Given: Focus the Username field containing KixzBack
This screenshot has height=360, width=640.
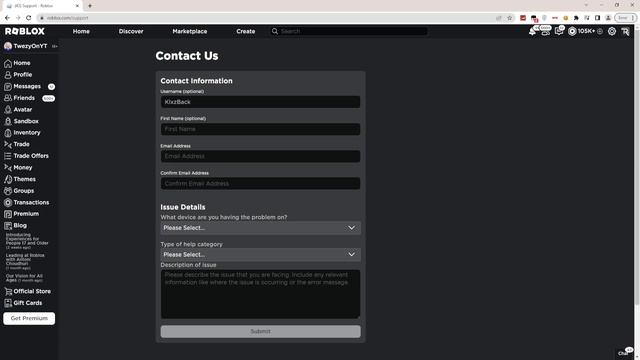Looking at the screenshot, I should coord(260,102).
